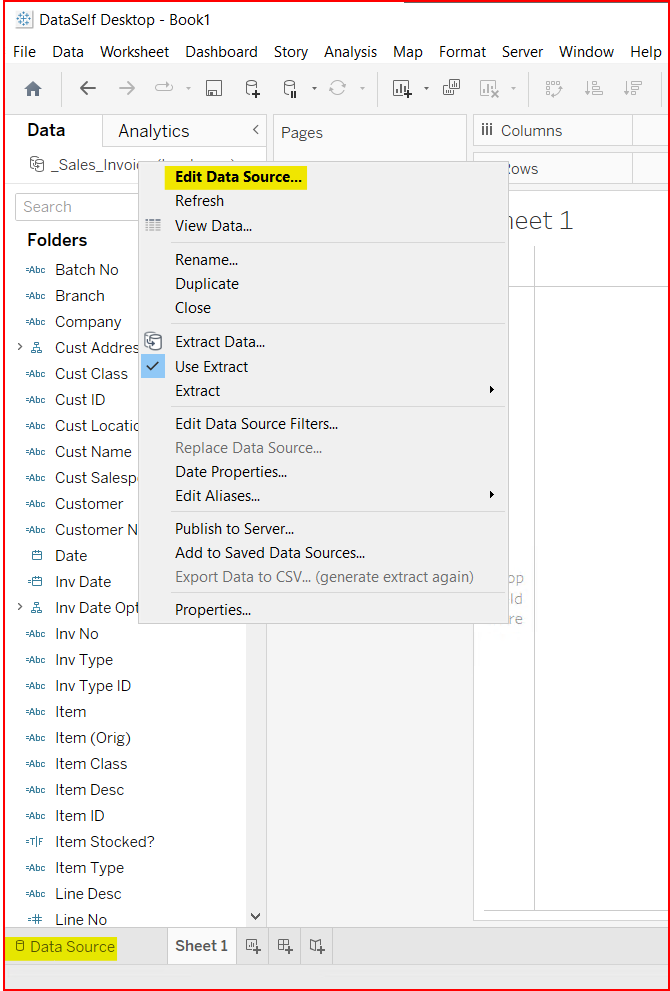Toggle Pause Auto Updates in the toolbar
This screenshot has height=991, width=670.
pyautogui.click(x=290, y=88)
